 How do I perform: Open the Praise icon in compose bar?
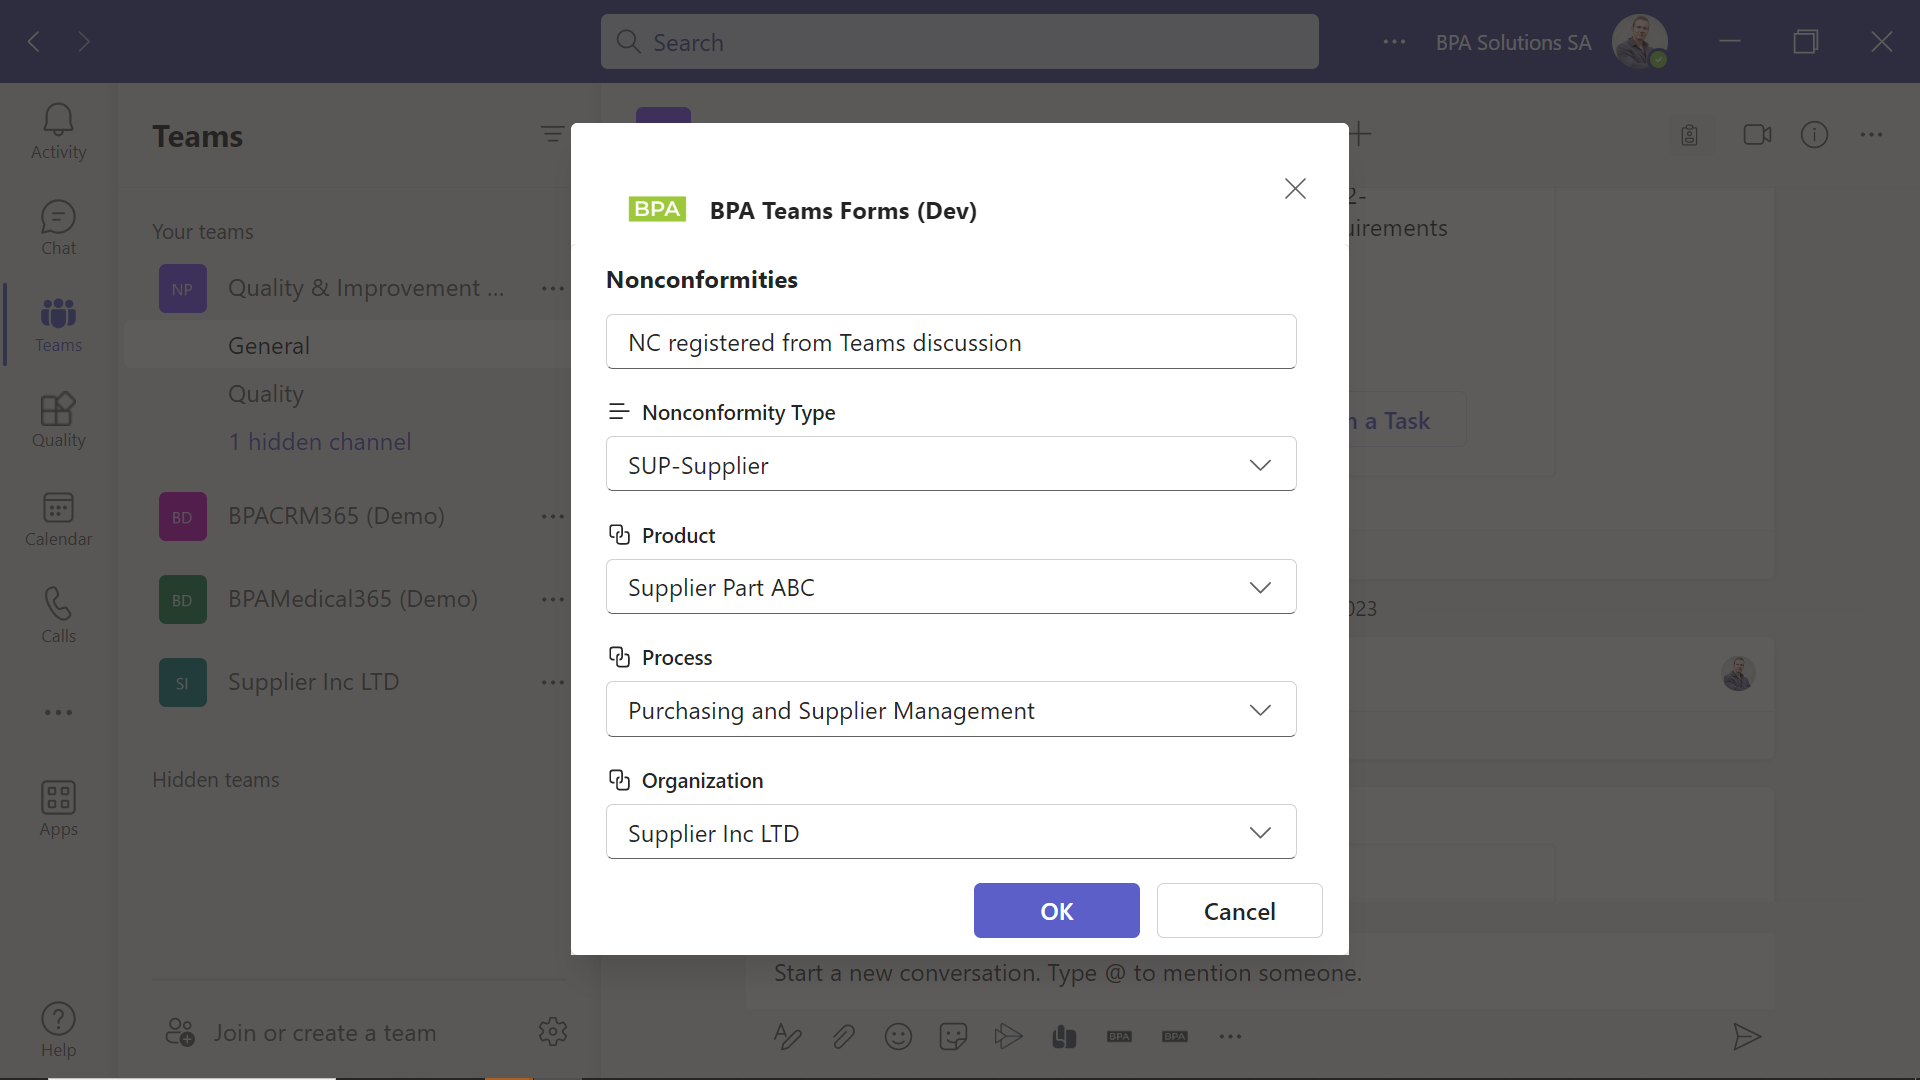coord(1064,1037)
